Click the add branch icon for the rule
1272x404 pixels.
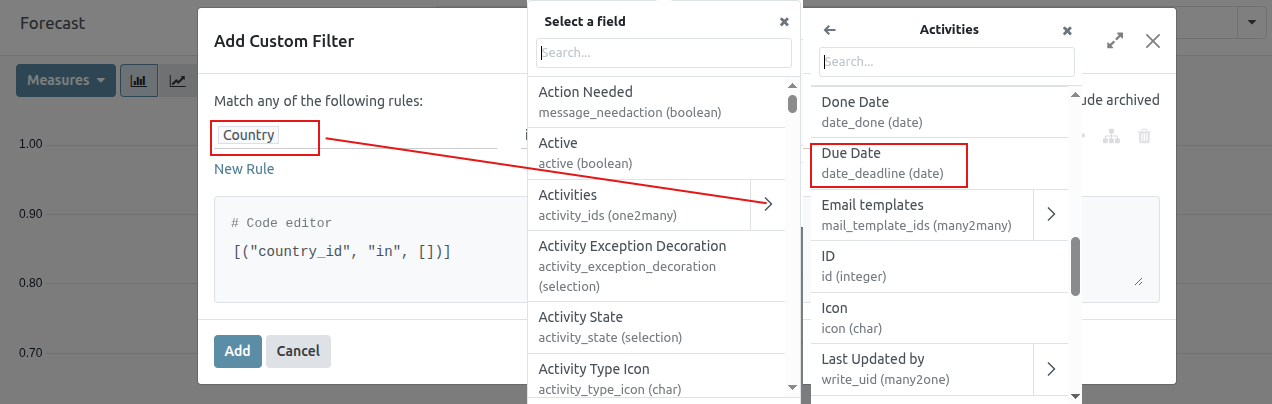1111,136
